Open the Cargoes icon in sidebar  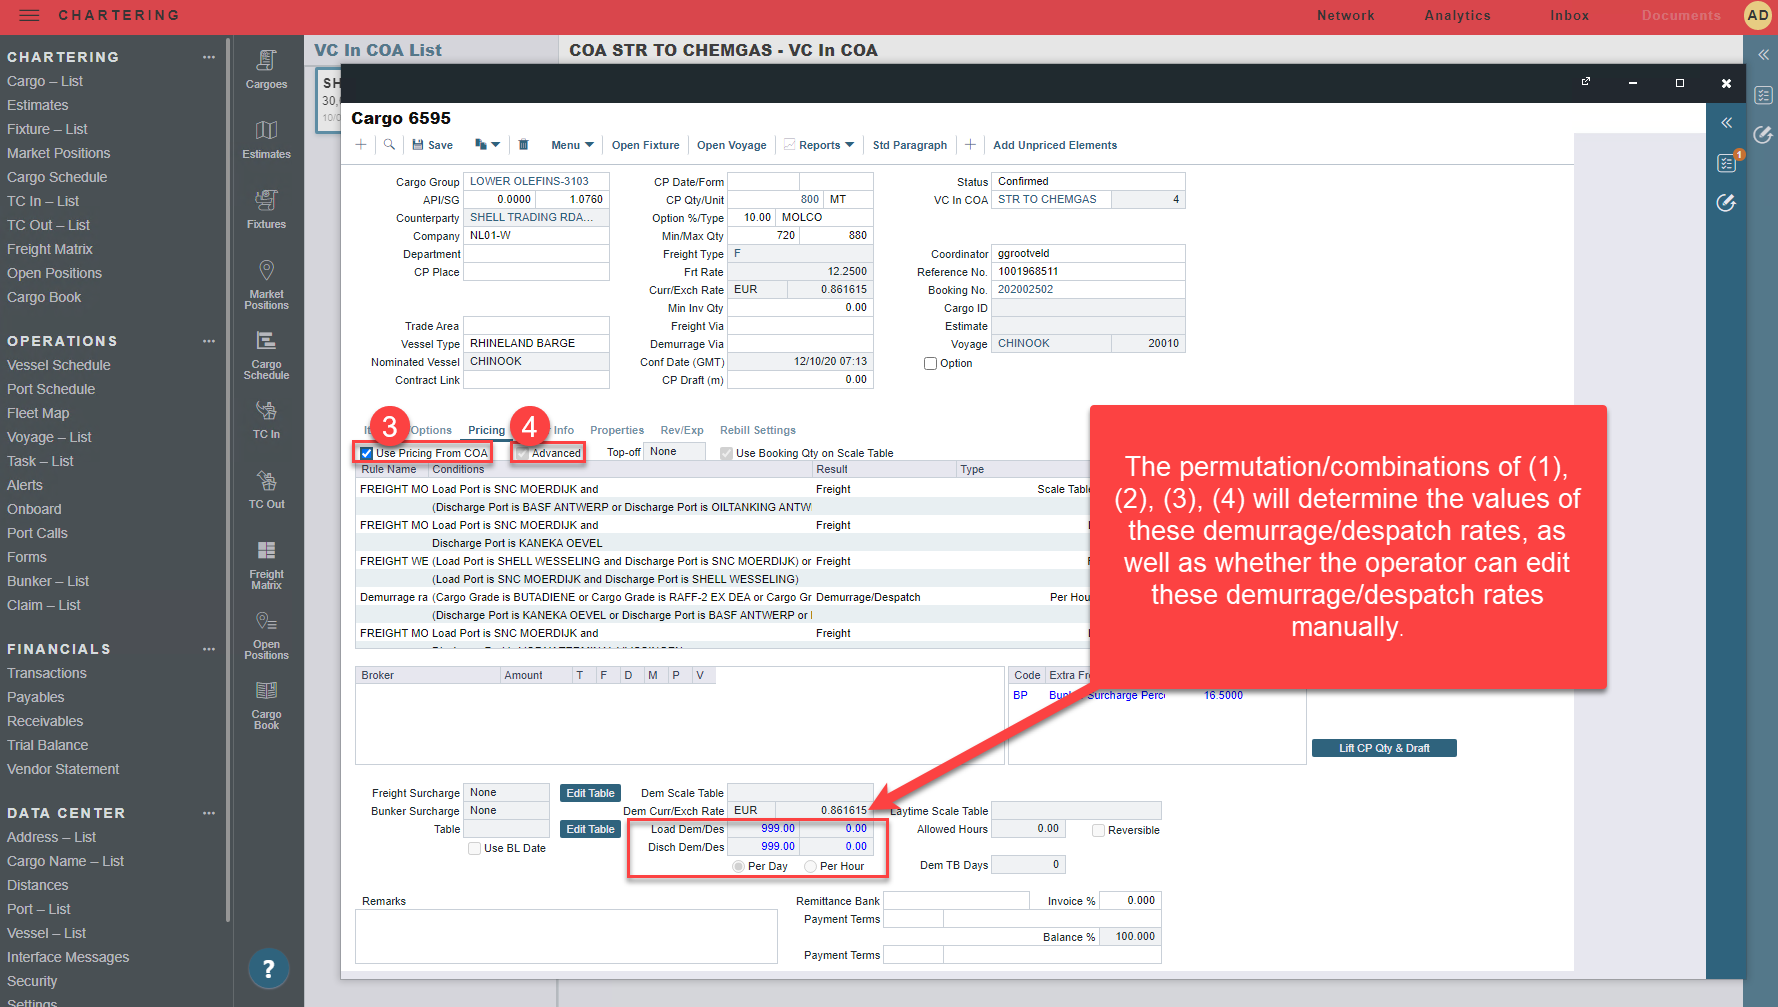[x=266, y=69]
